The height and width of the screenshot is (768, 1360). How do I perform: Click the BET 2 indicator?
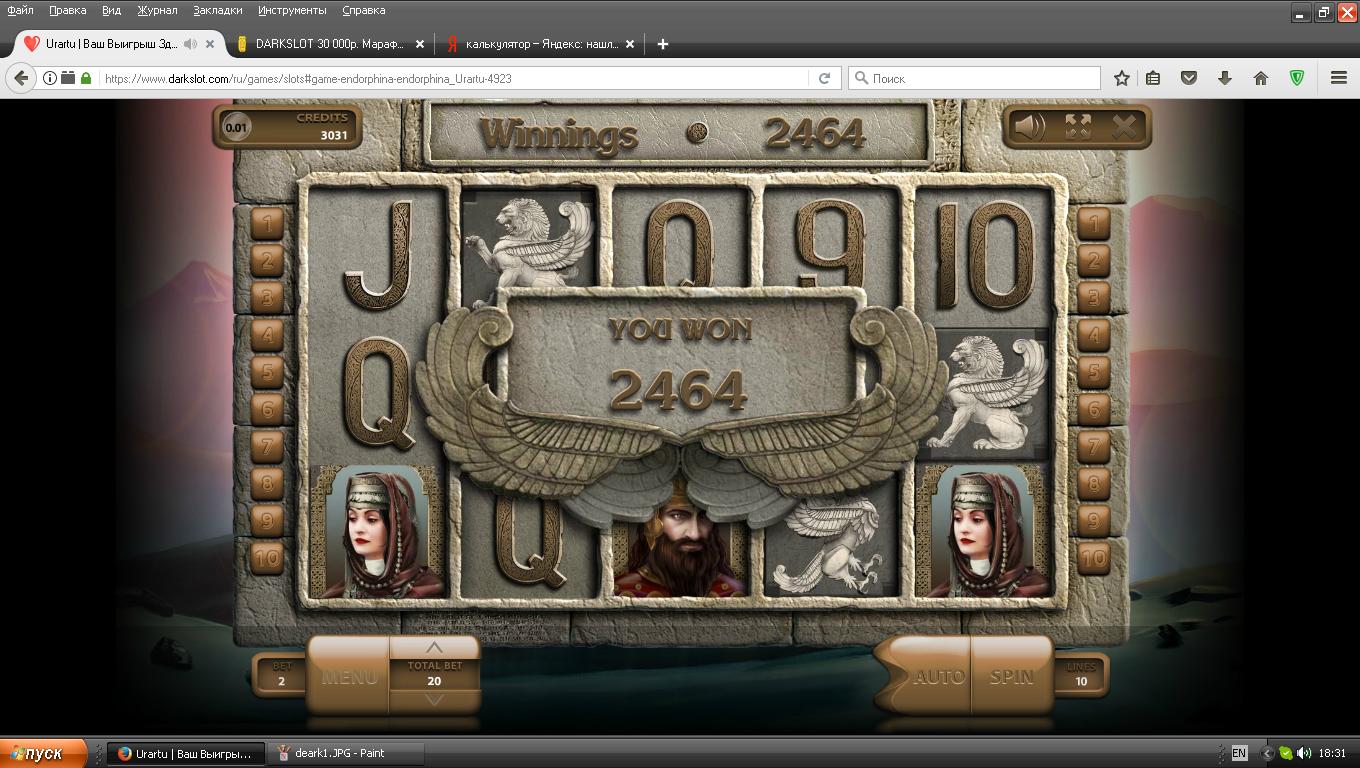281,675
